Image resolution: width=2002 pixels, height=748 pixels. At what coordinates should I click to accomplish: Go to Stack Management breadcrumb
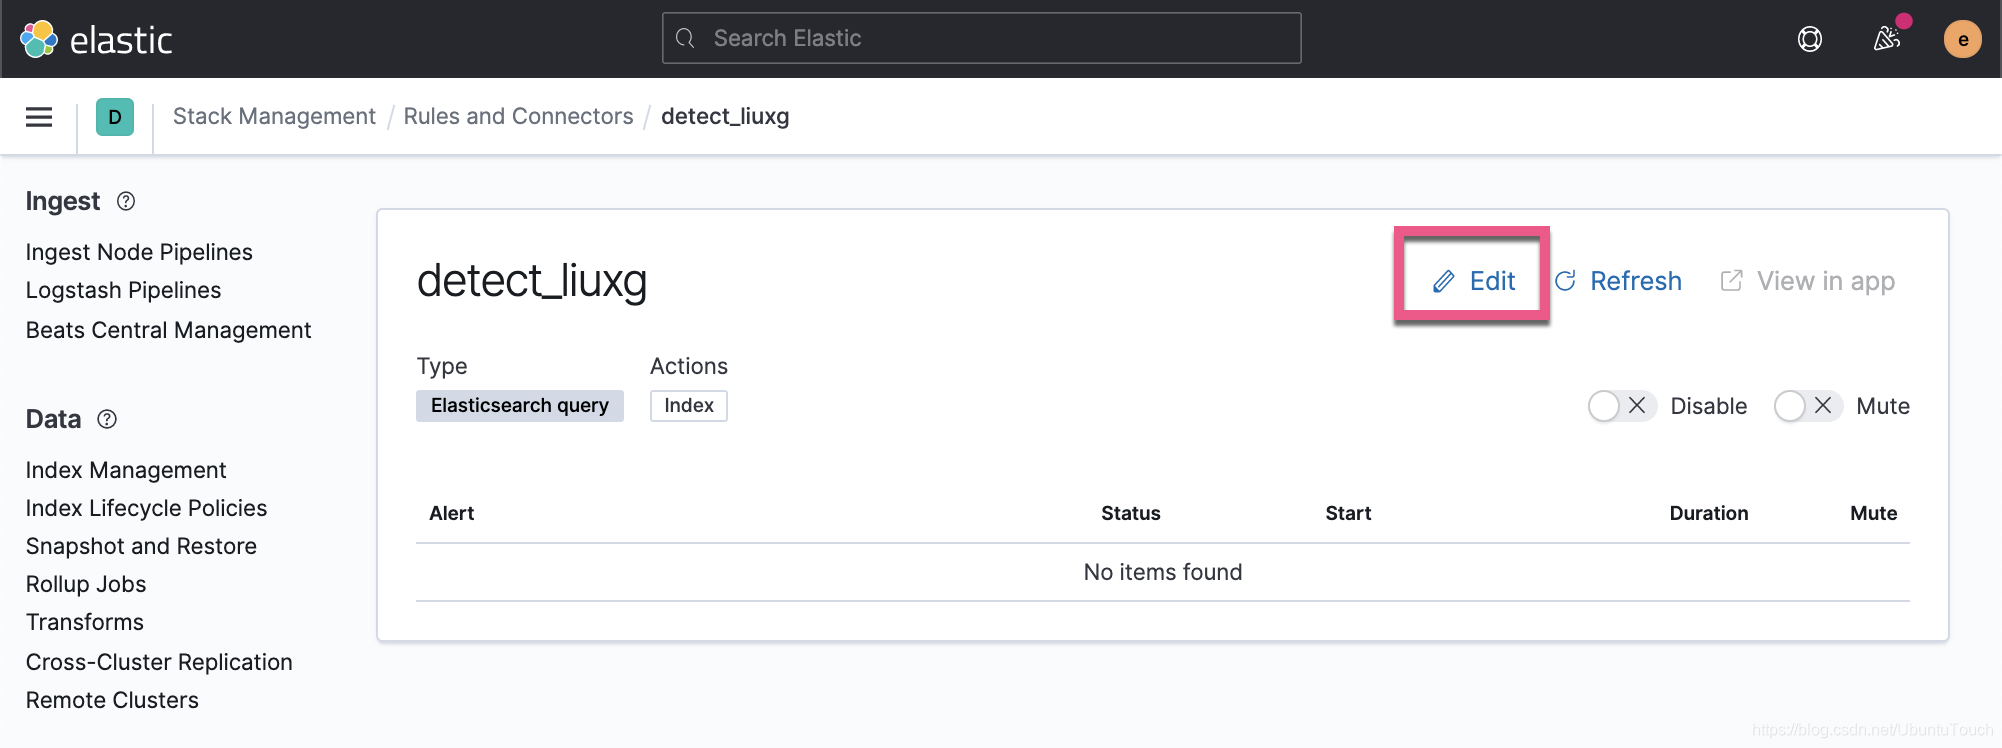(274, 116)
